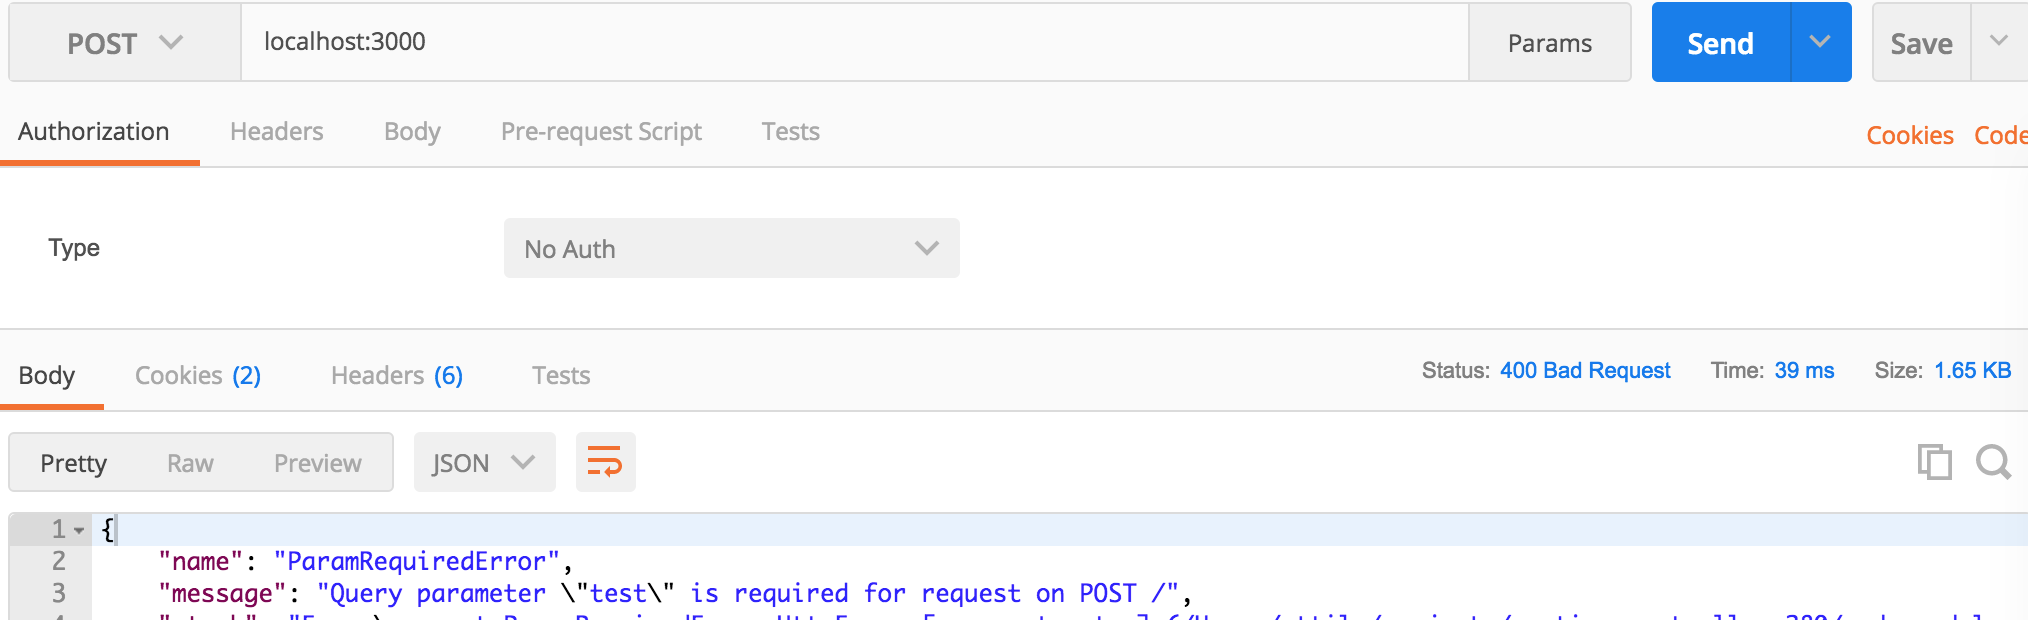Open the No Auth type dropdown

pos(731,248)
